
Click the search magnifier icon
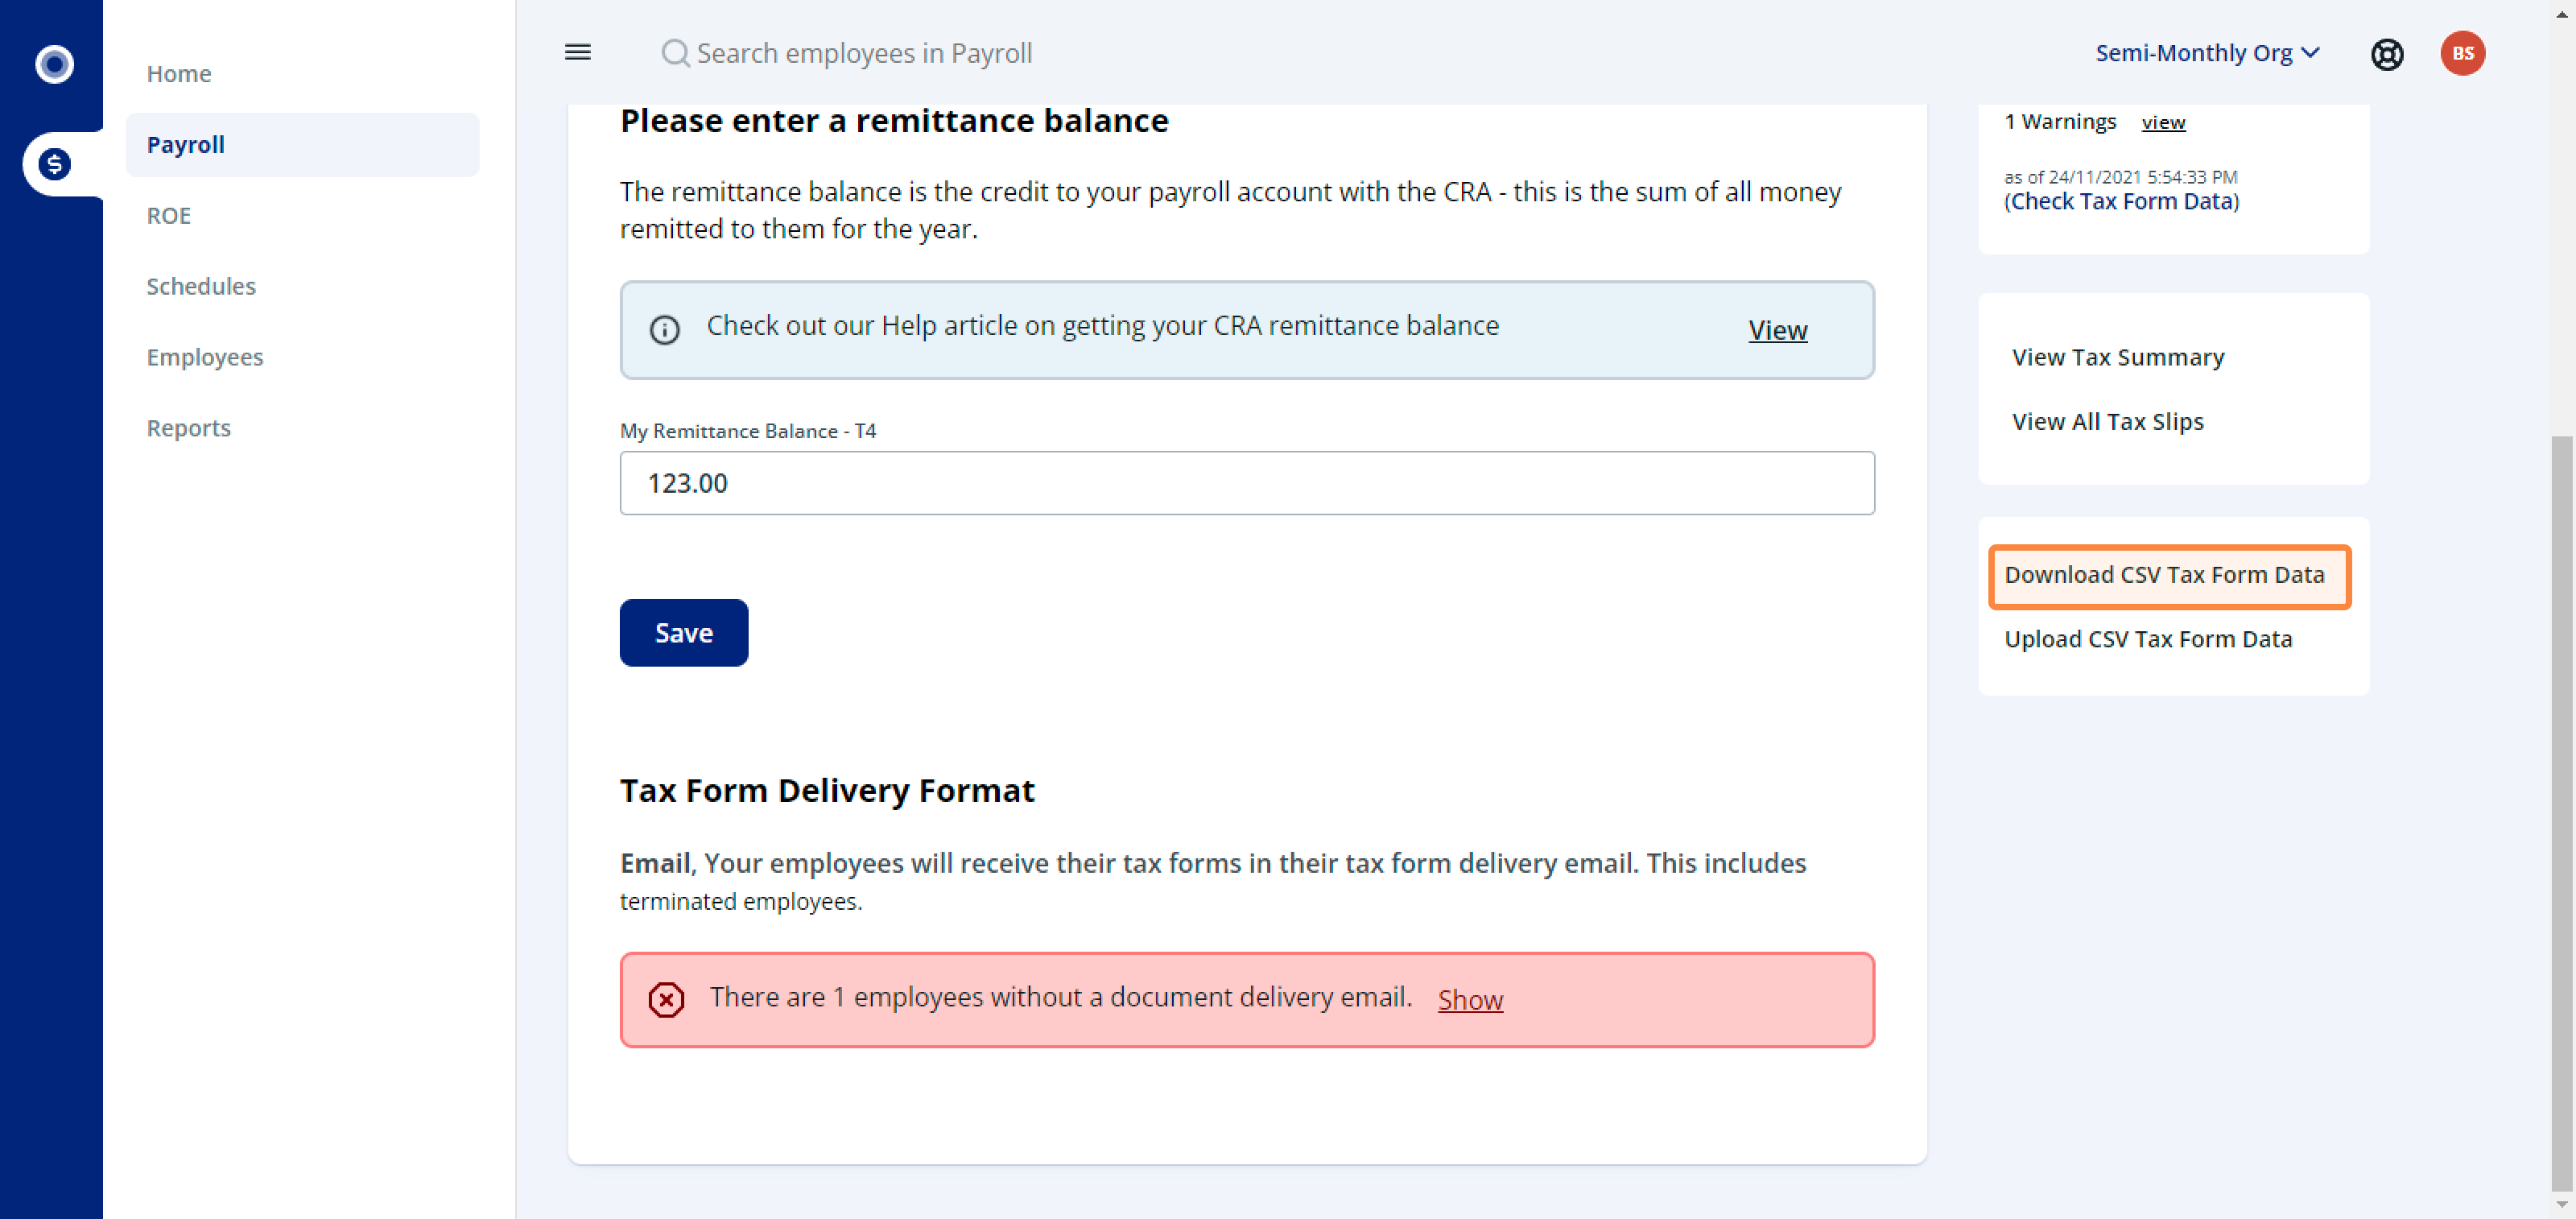point(675,53)
